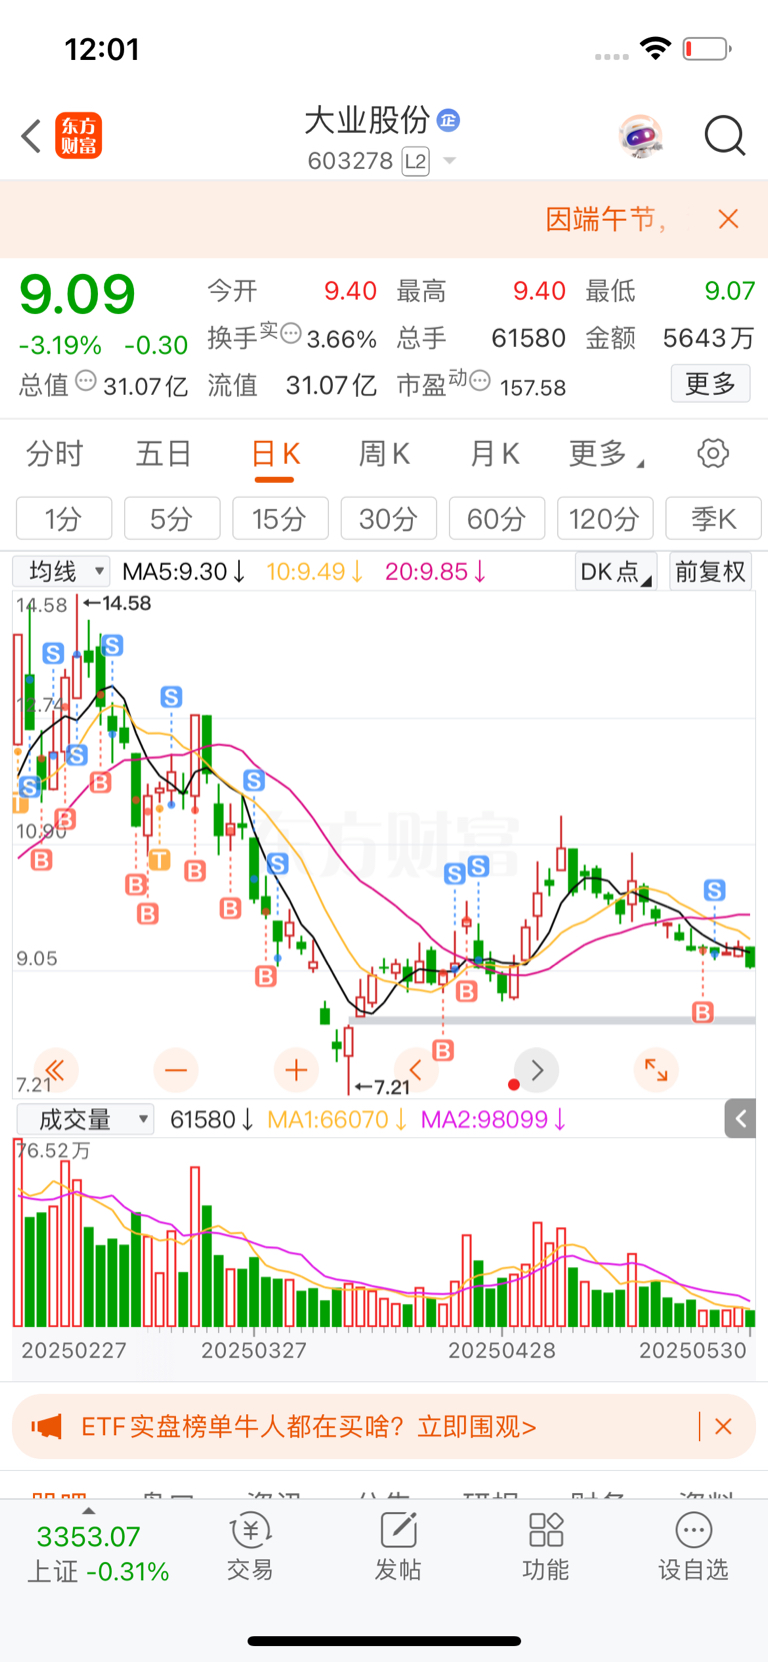
Task: Select the 120分 interval button
Action: click(x=604, y=519)
